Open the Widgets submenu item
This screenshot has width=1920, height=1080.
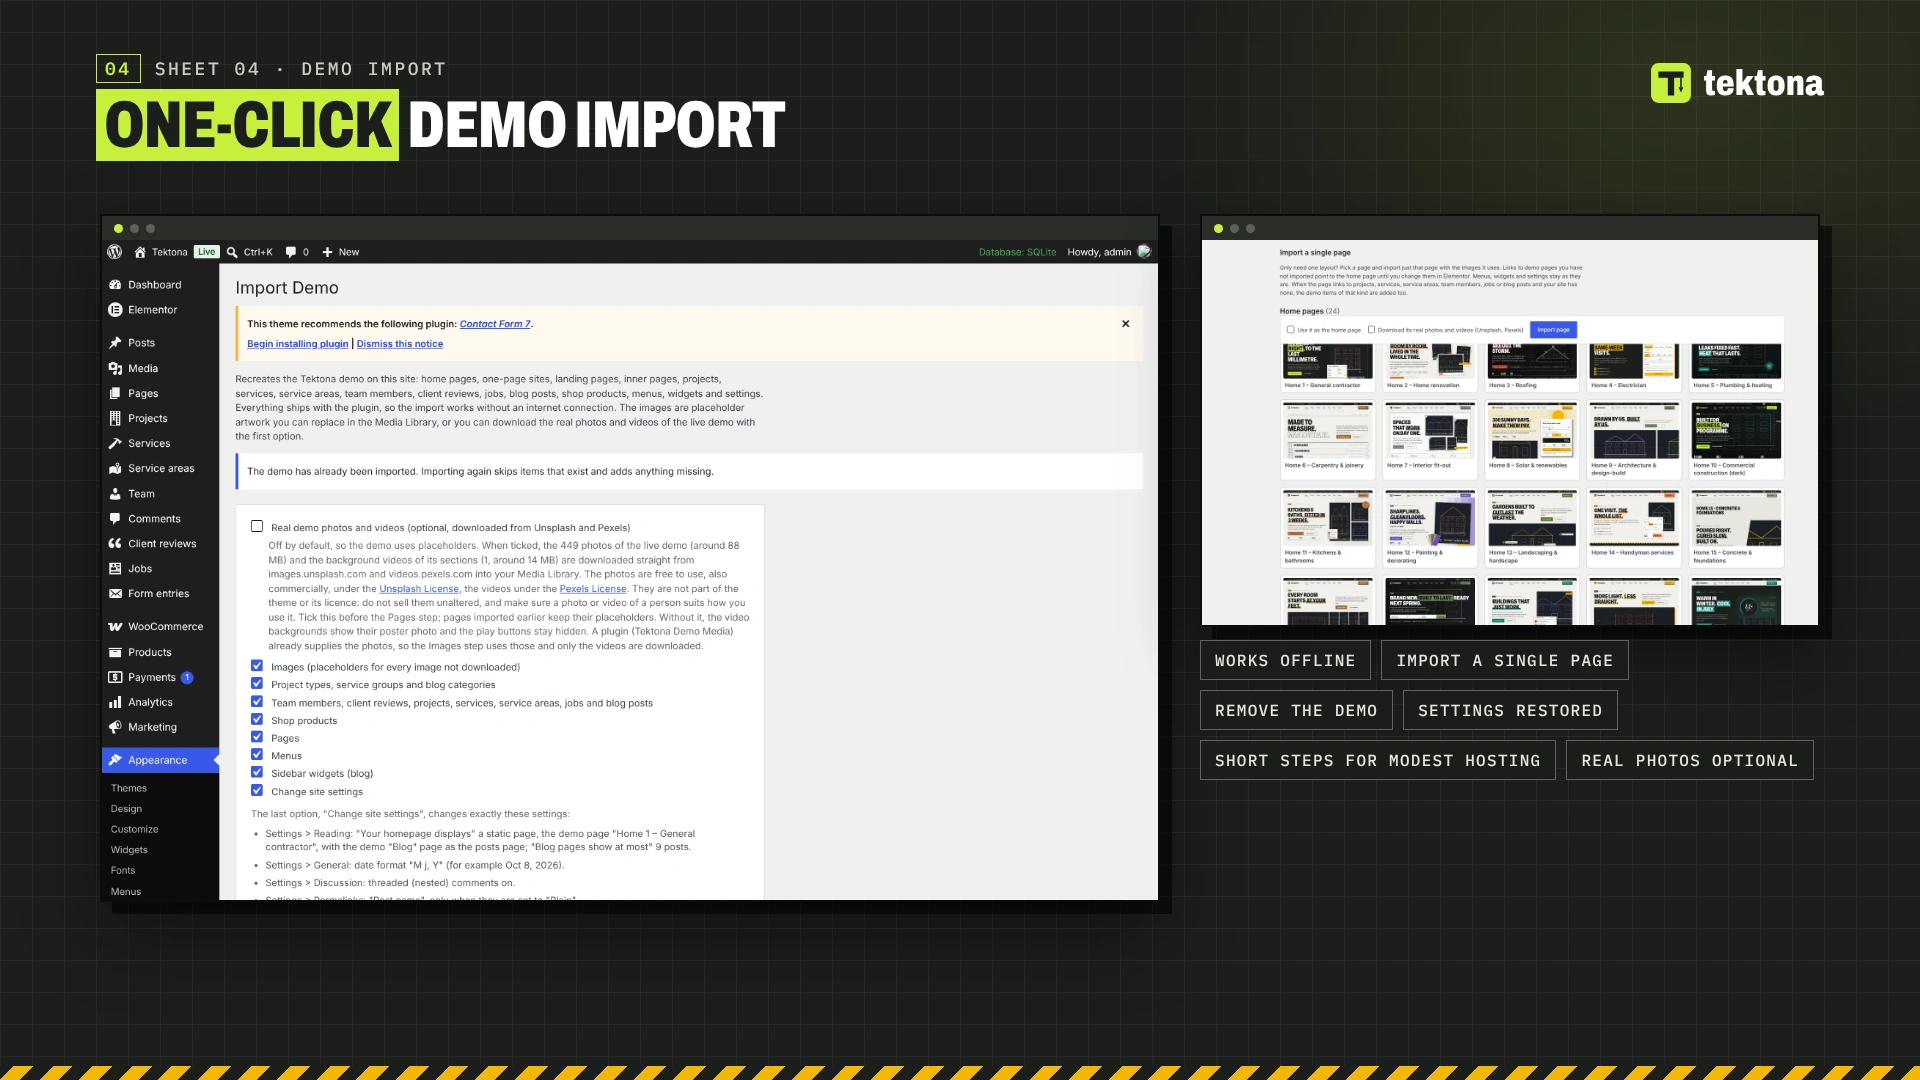129,850
